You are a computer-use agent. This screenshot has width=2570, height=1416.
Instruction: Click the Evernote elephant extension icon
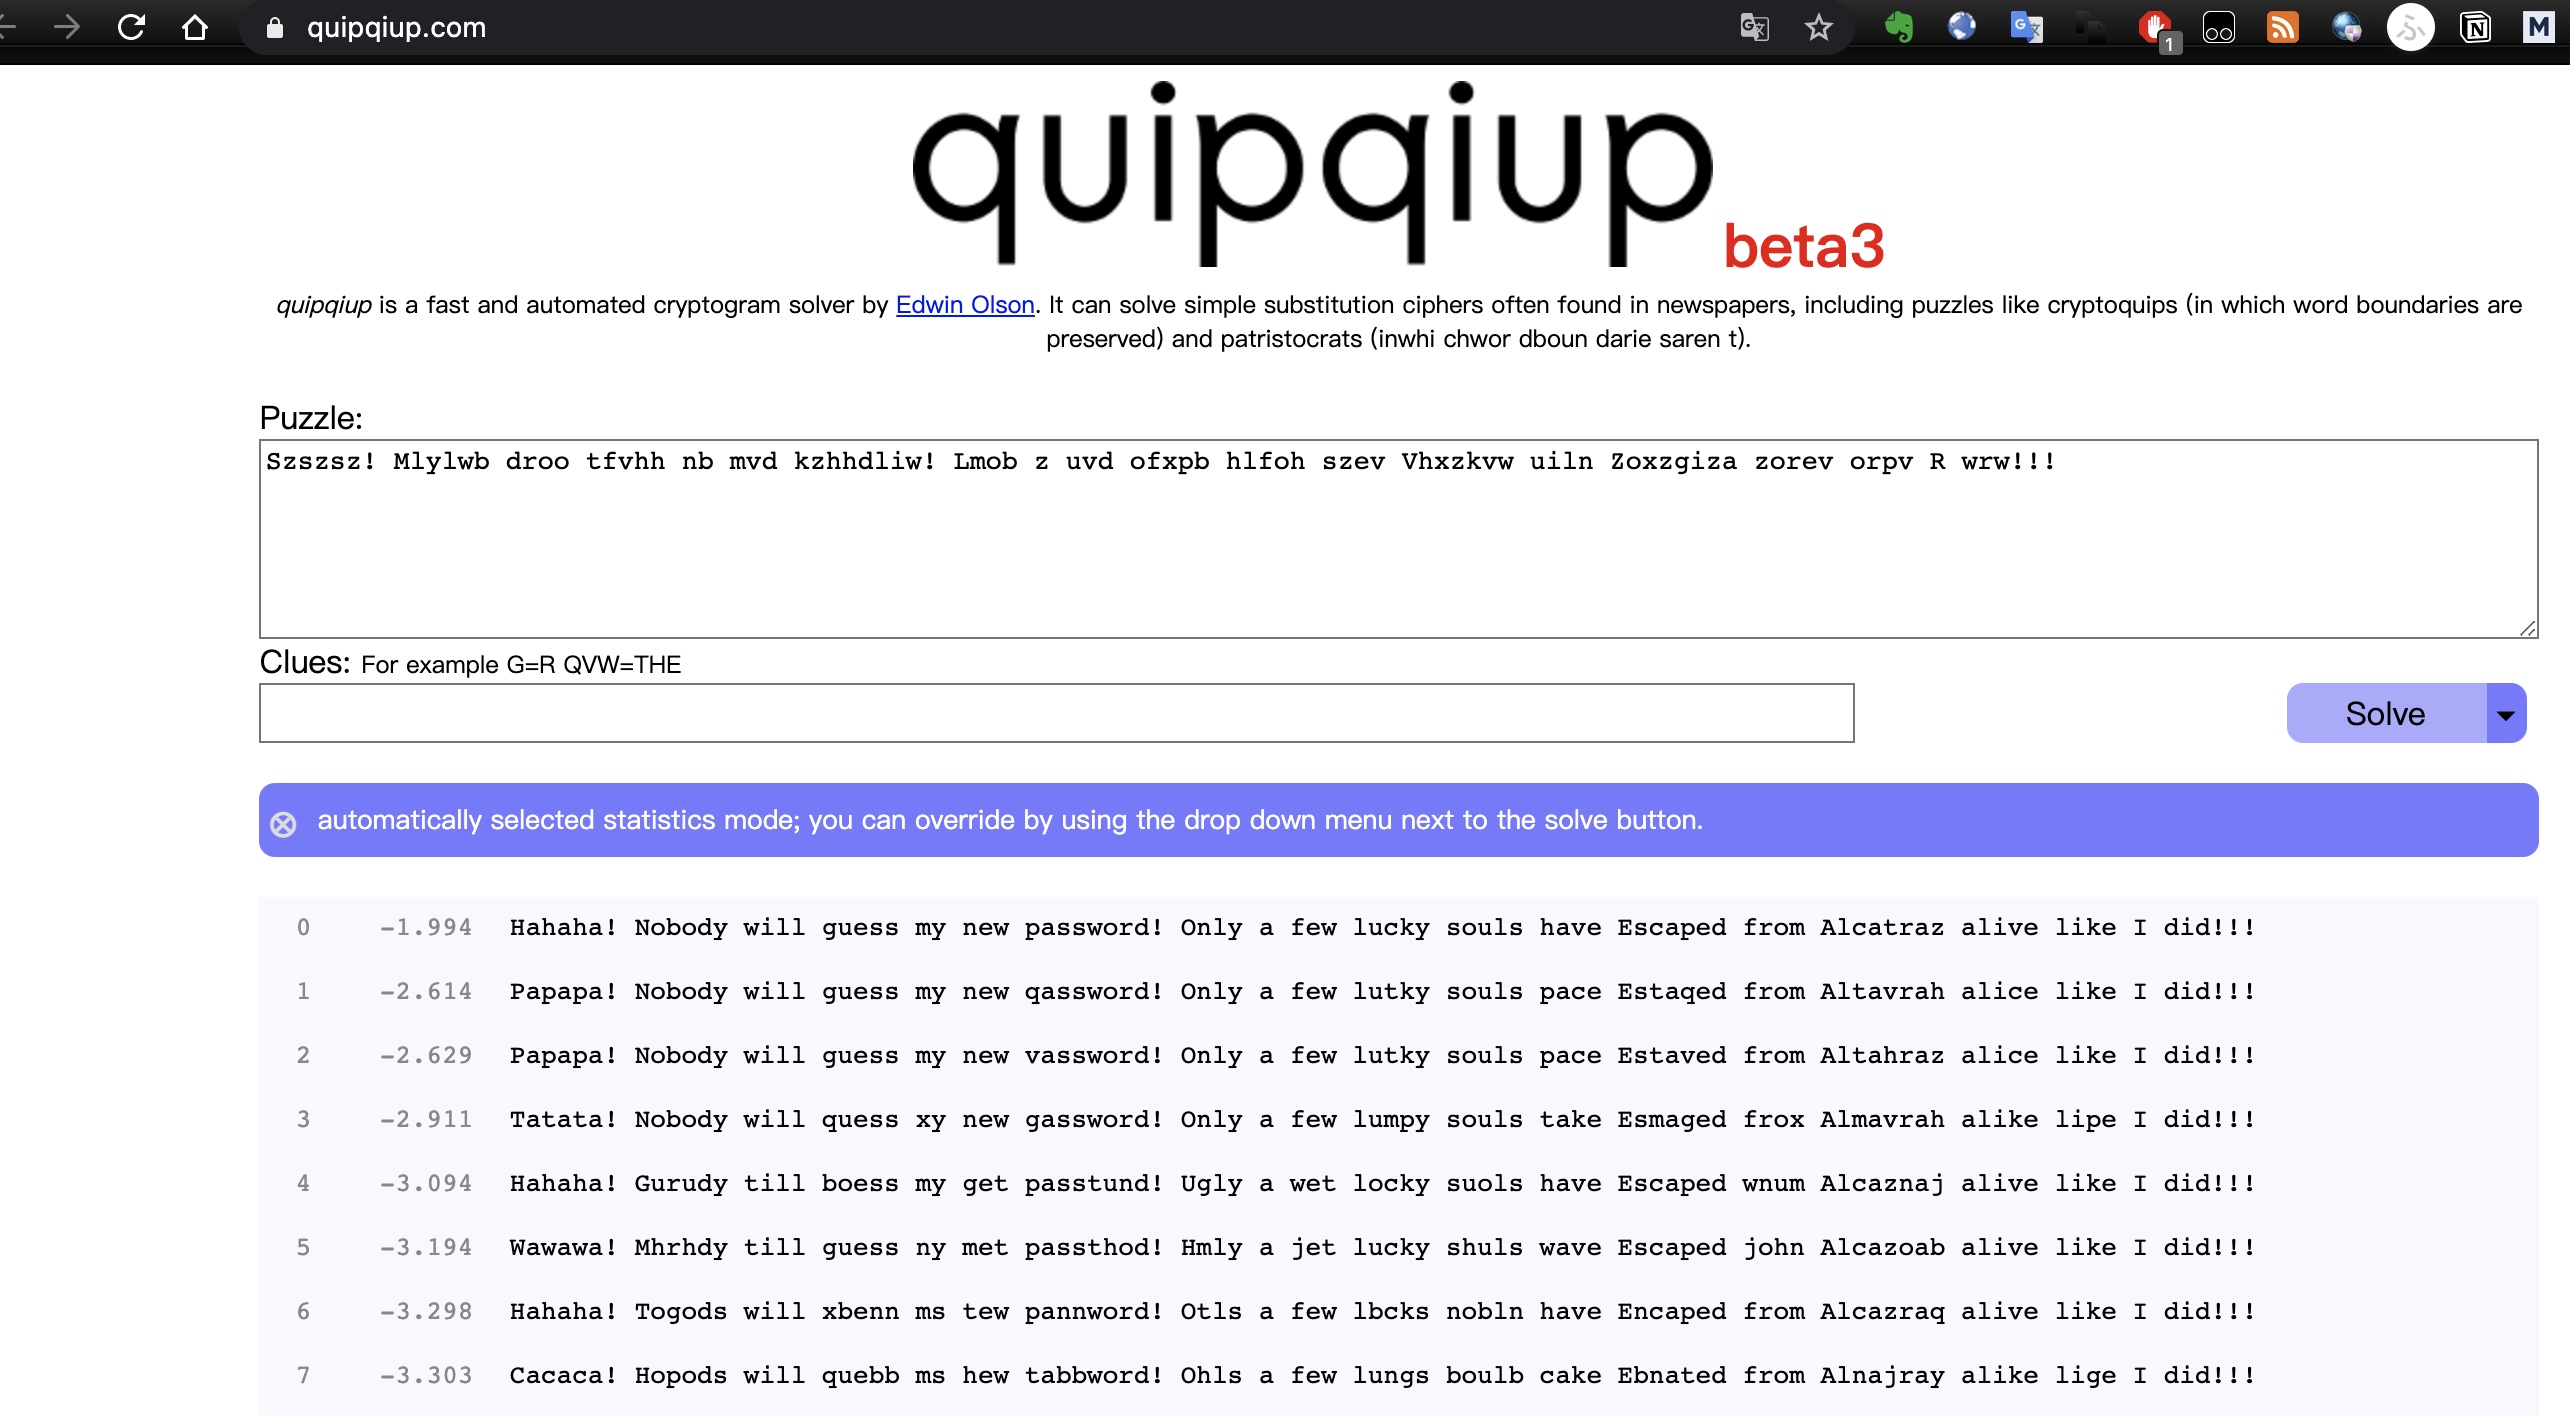pyautogui.click(x=1898, y=27)
